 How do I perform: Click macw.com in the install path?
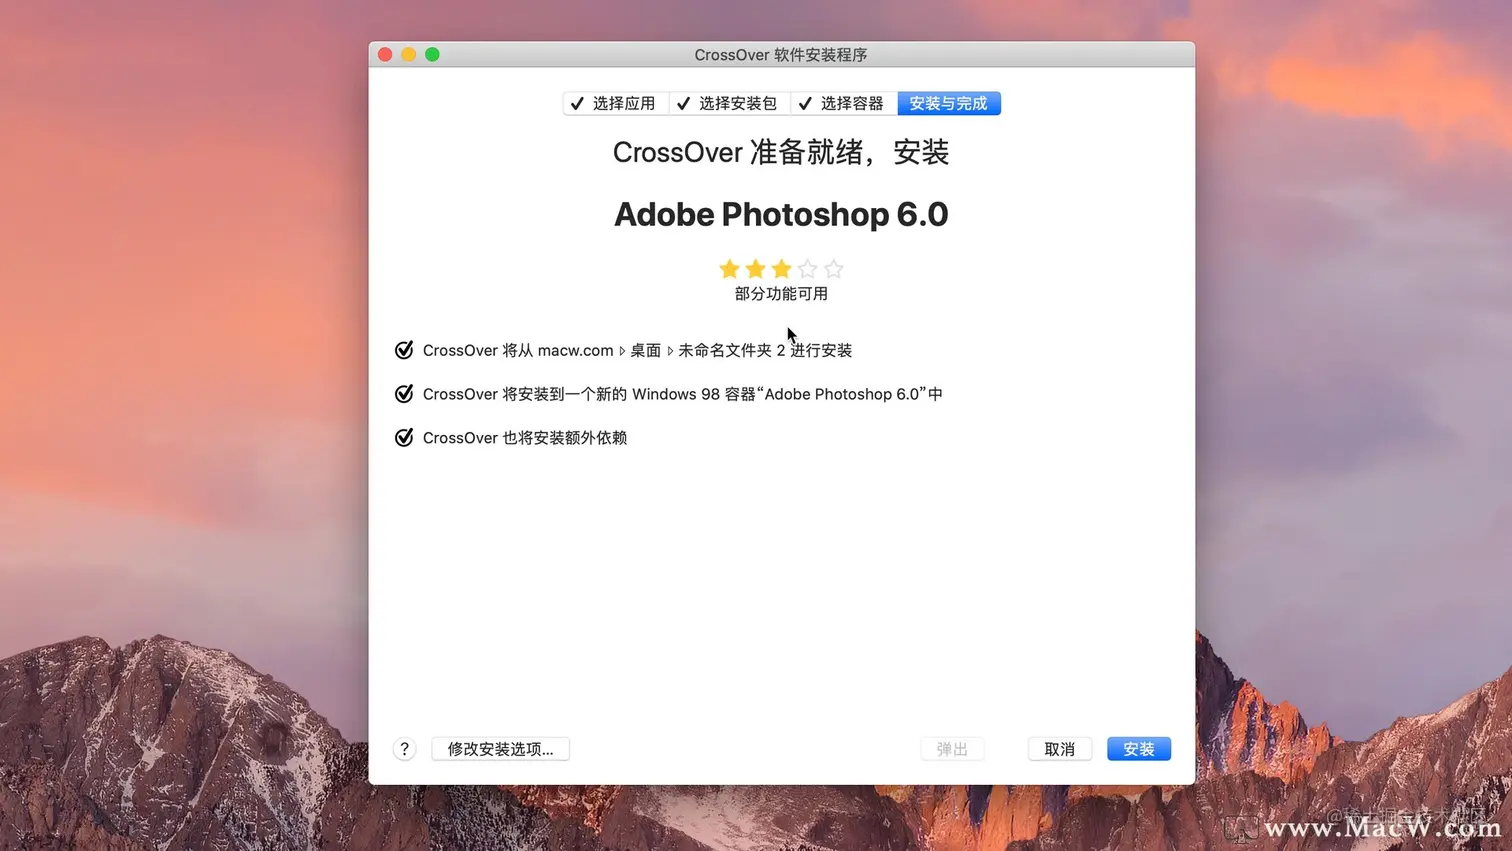(575, 350)
